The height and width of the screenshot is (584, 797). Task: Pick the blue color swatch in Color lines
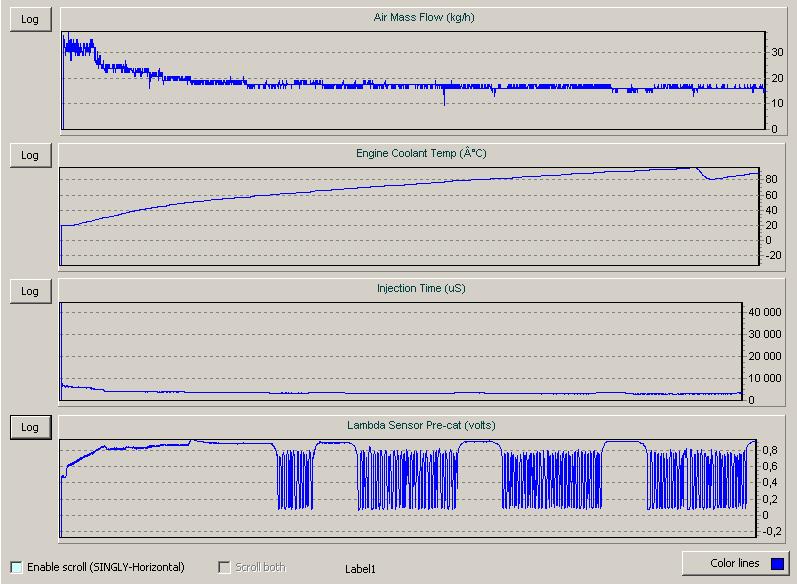point(777,563)
